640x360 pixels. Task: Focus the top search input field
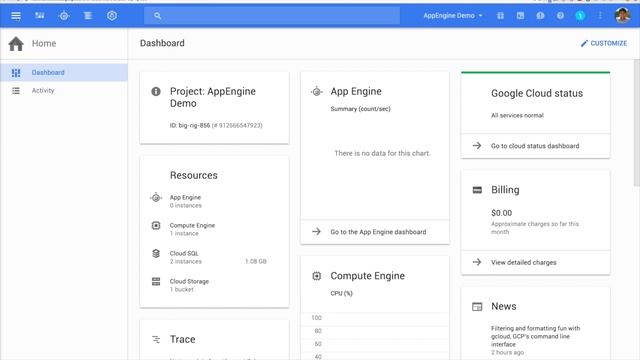point(272,16)
